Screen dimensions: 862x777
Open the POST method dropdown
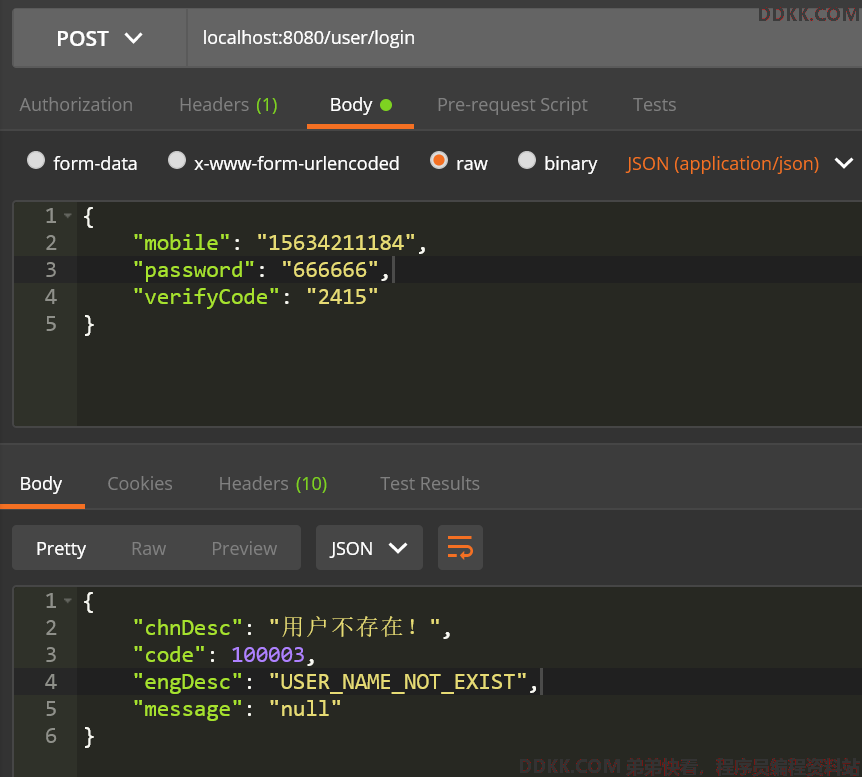(99, 39)
